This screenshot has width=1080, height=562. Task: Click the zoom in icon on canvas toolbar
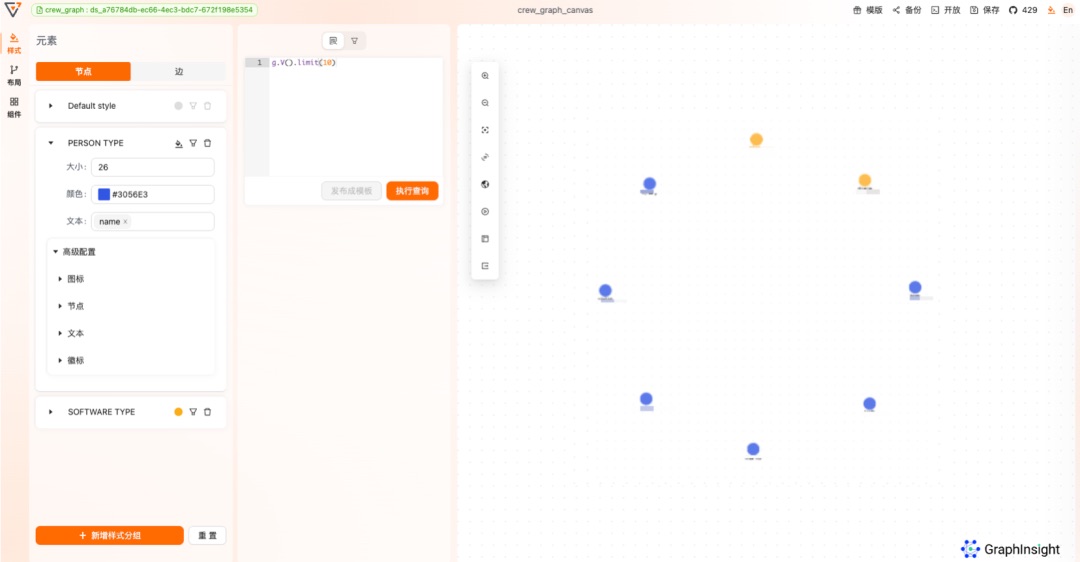[x=485, y=76]
